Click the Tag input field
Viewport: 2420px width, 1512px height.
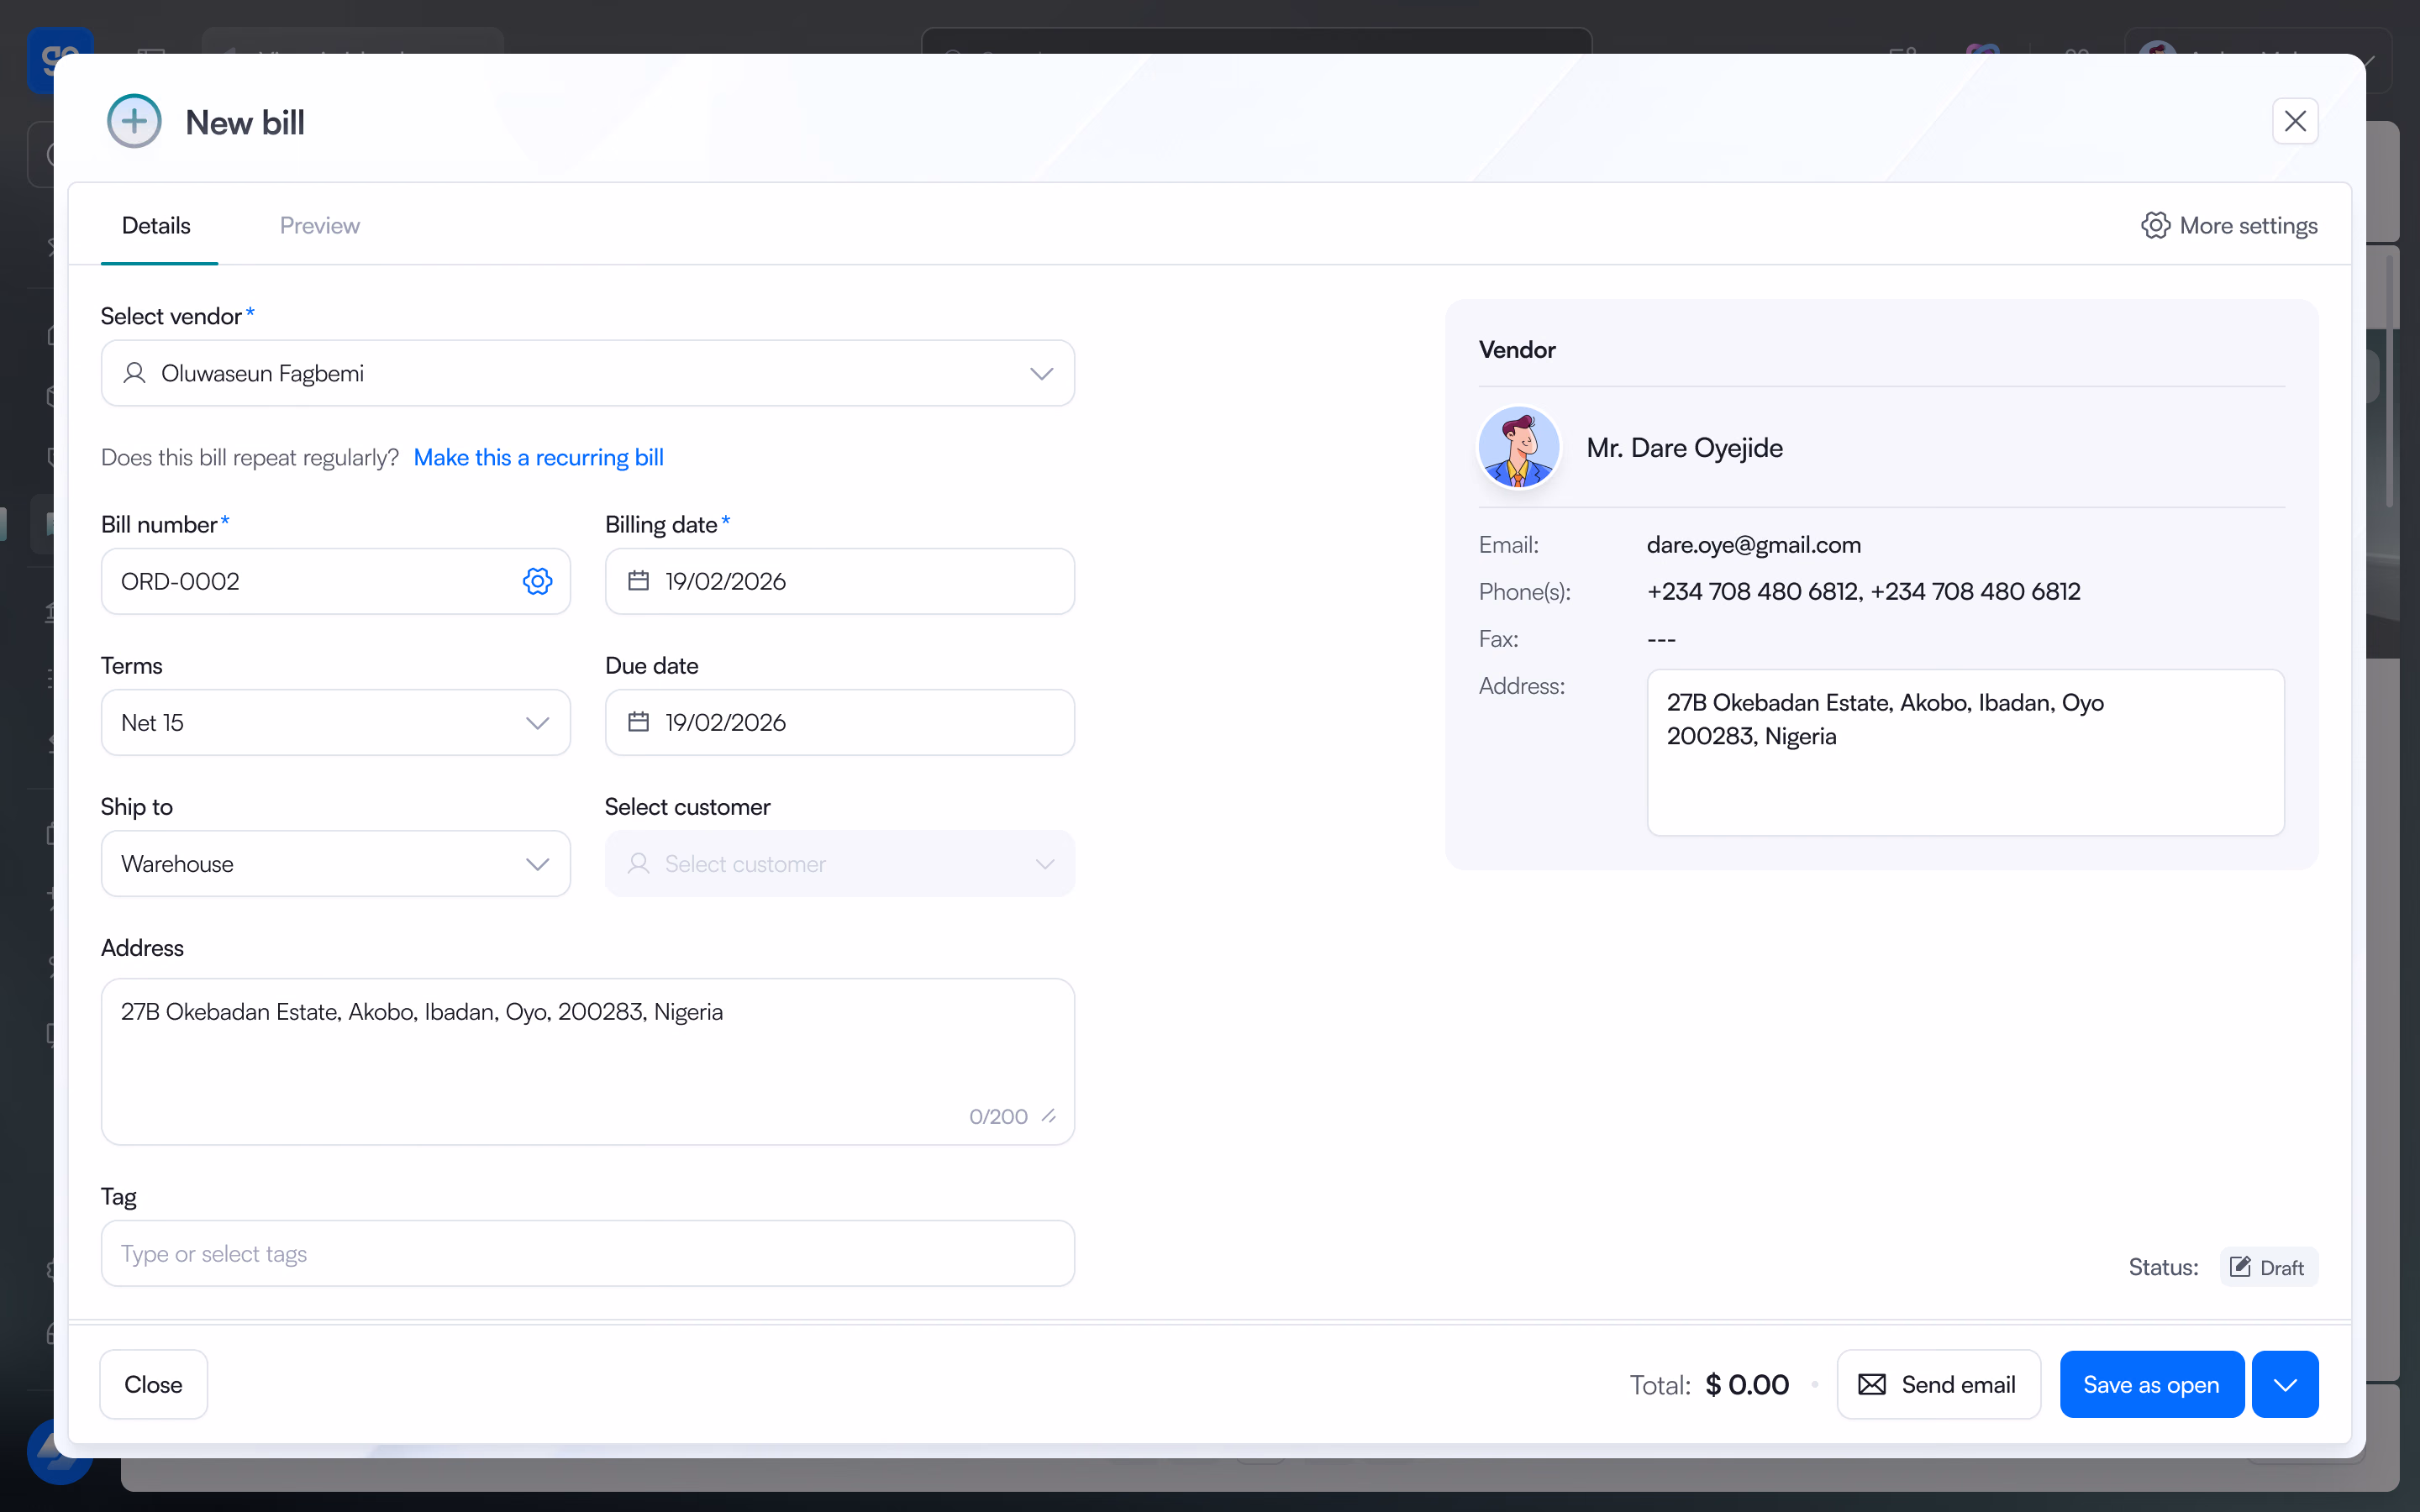[x=588, y=1253]
